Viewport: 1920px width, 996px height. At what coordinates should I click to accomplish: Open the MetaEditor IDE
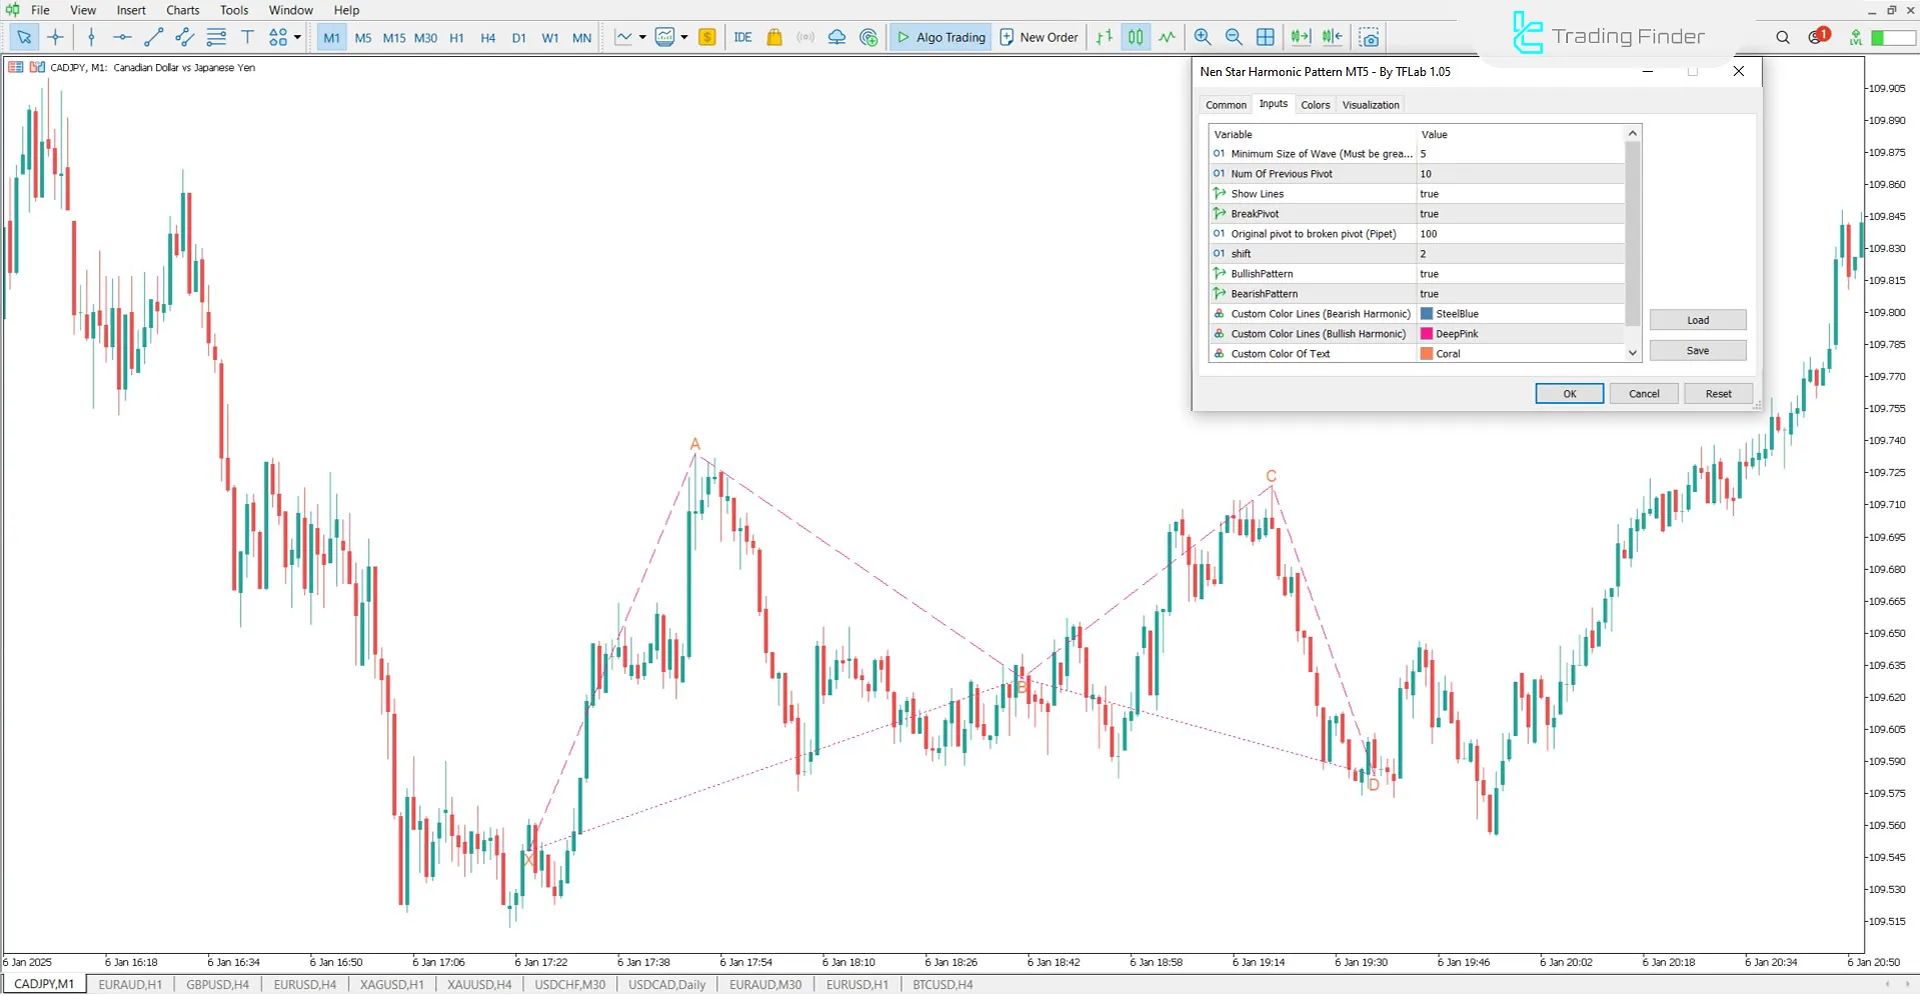[742, 37]
